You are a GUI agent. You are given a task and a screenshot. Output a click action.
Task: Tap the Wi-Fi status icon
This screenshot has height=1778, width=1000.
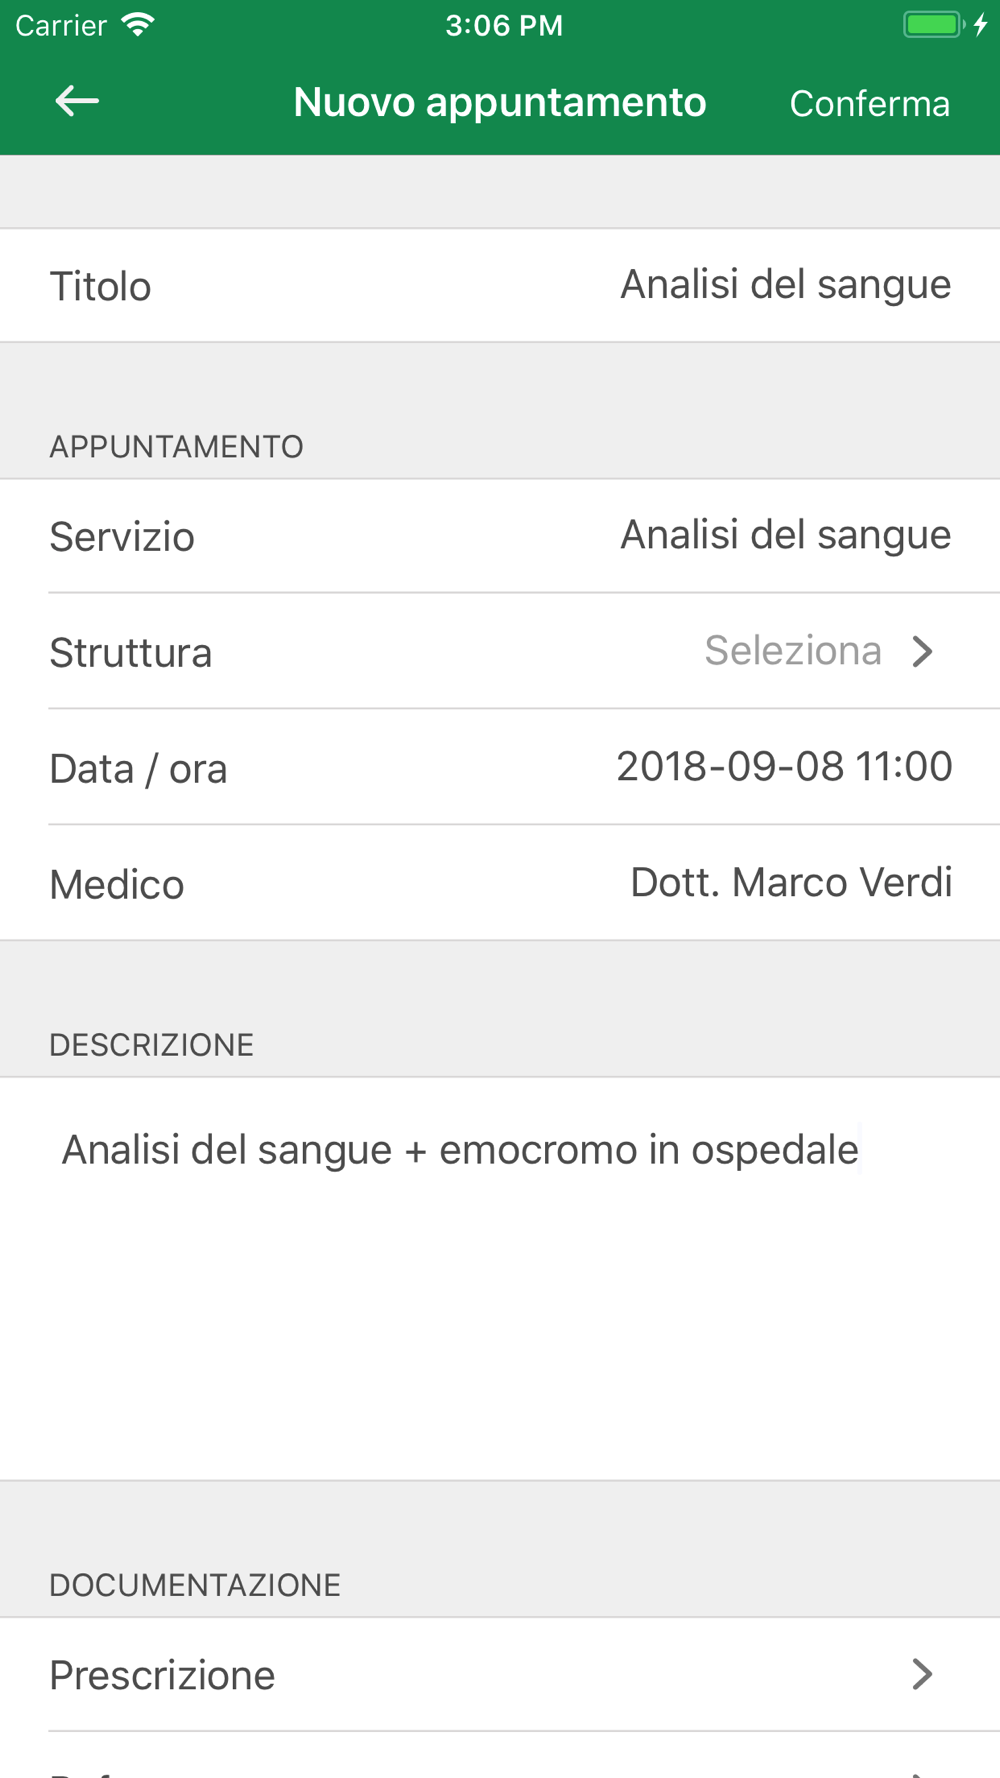138,25
